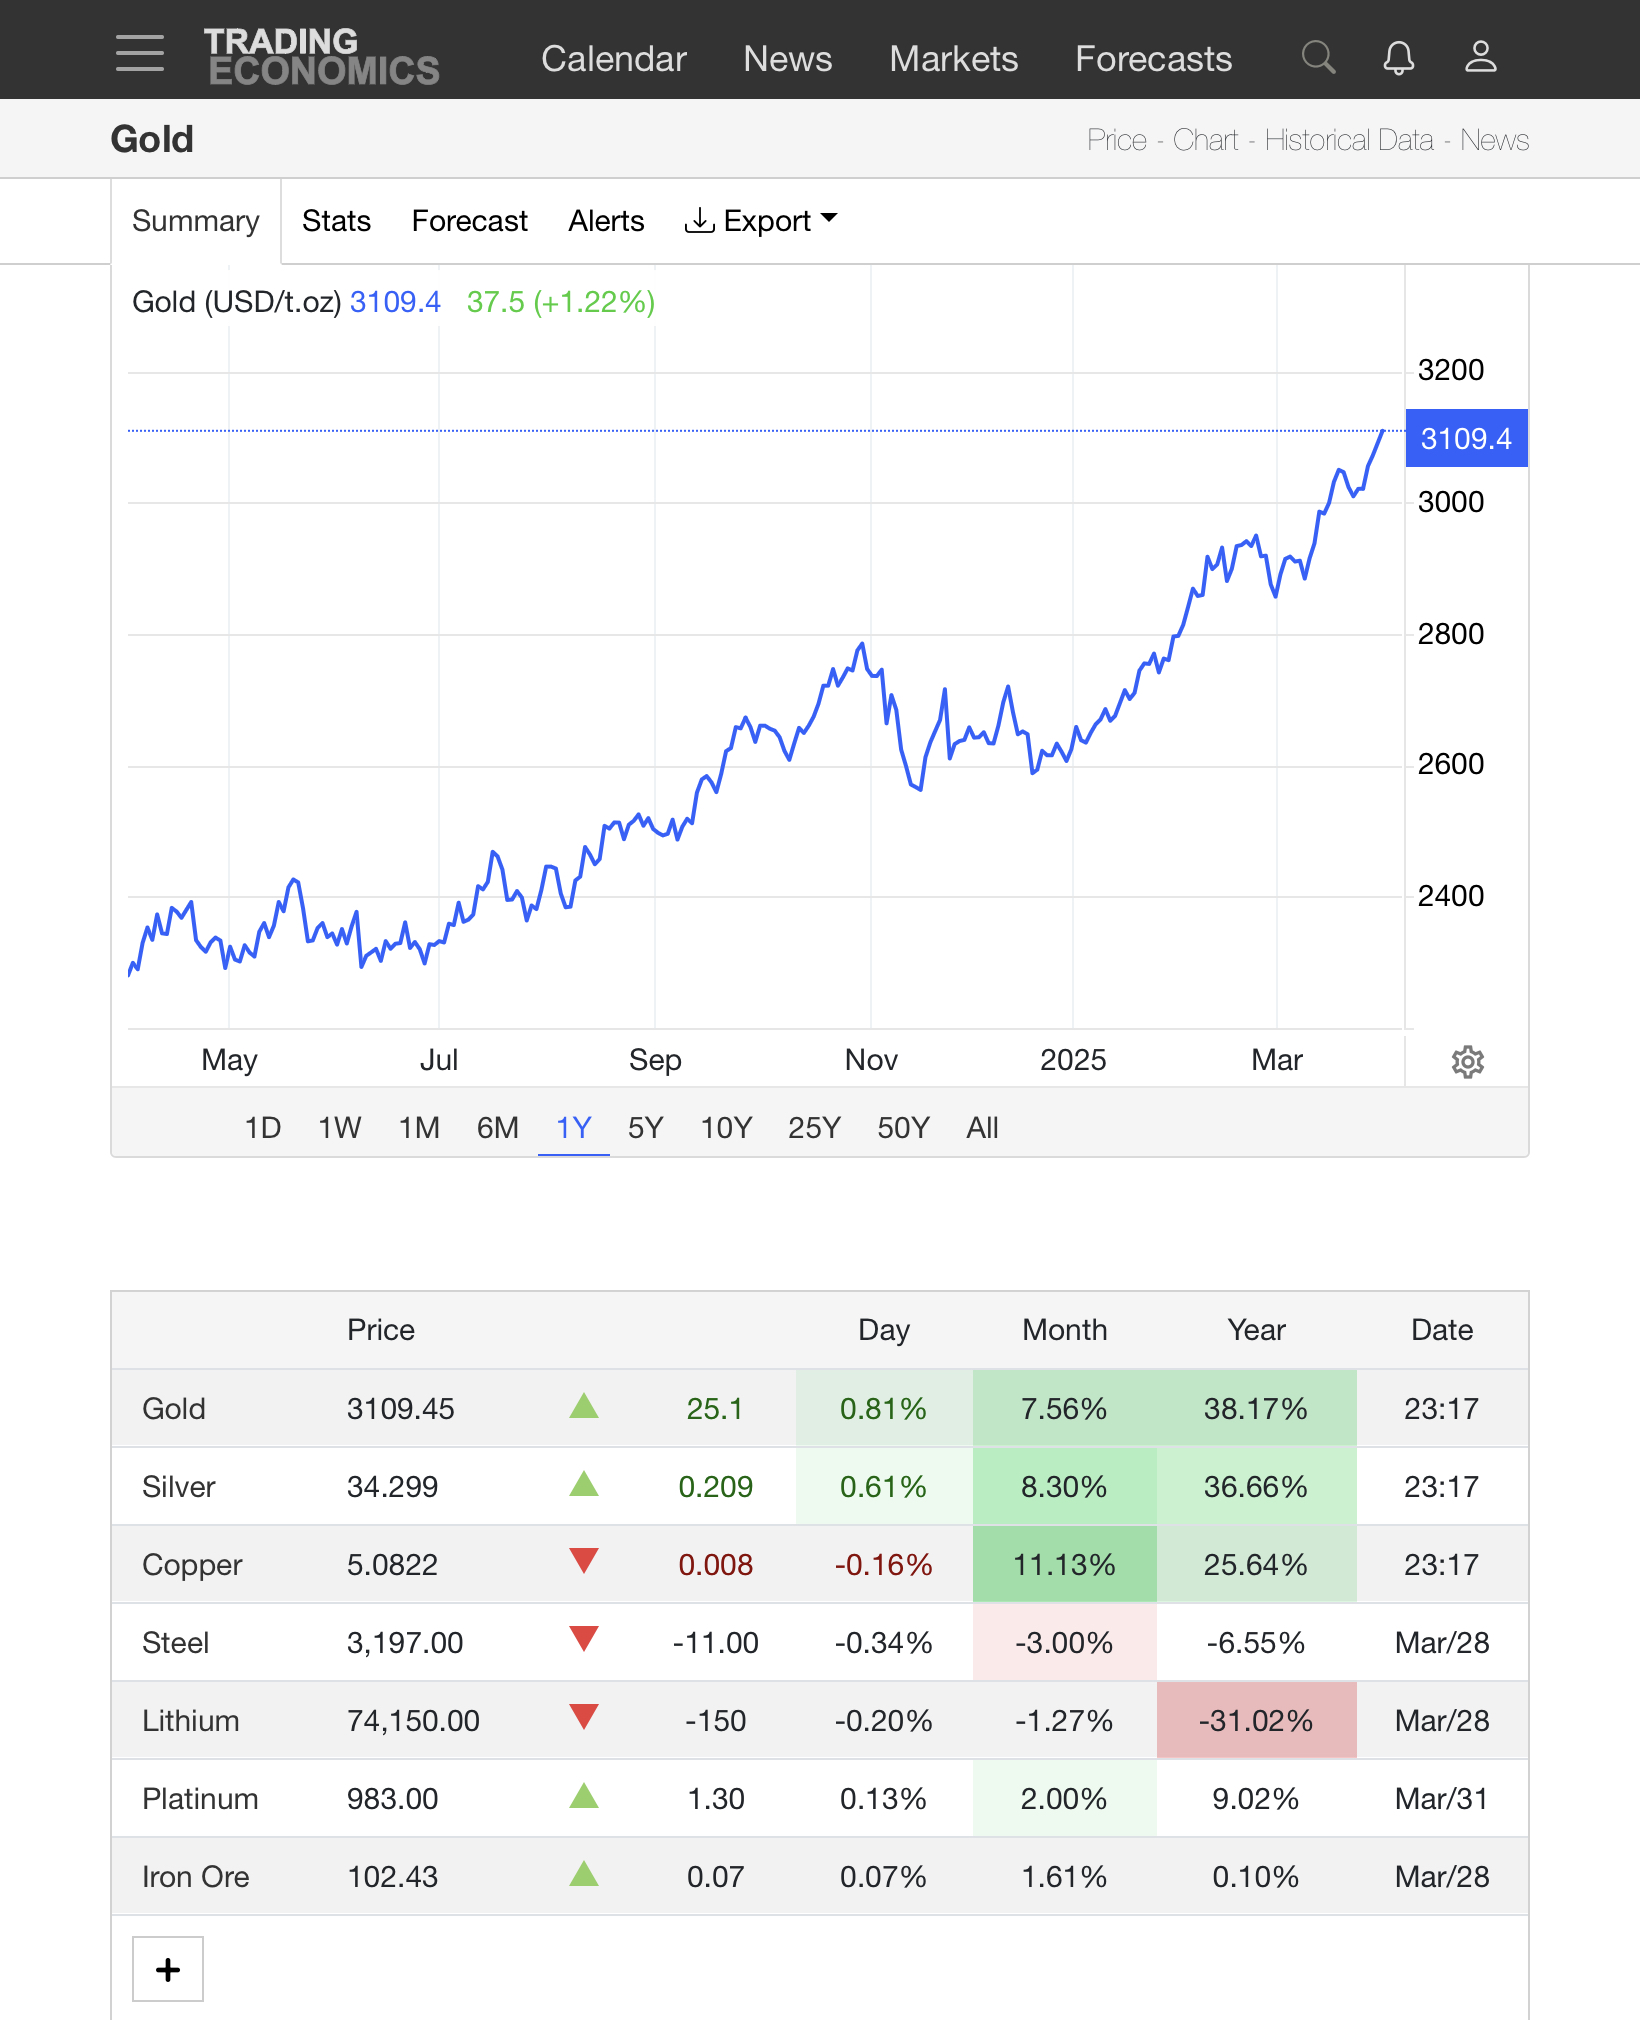
Task: Click the Export download icon
Action: (699, 220)
